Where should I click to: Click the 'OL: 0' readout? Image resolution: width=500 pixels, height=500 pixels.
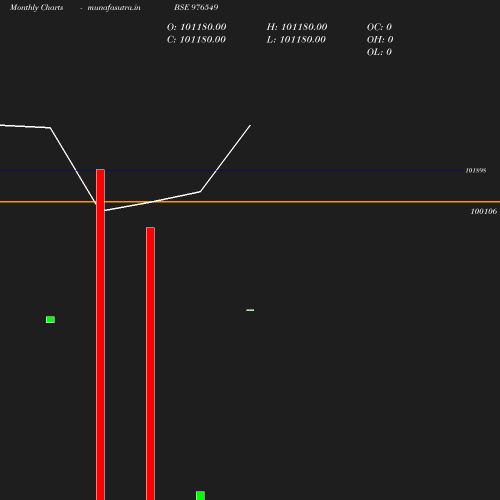click(x=379, y=52)
